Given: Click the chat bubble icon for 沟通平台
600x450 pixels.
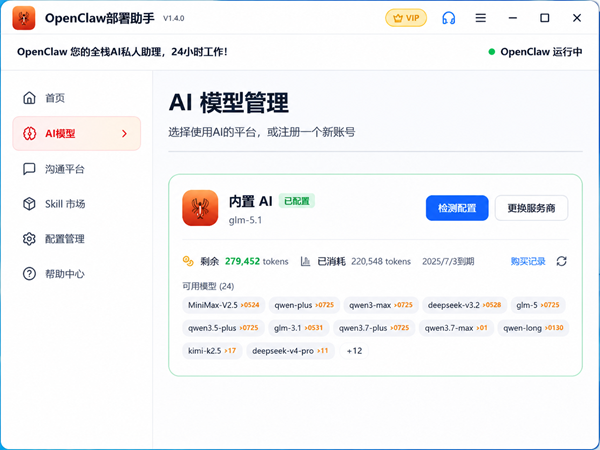Looking at the screenshot, I should click(29, 169).
